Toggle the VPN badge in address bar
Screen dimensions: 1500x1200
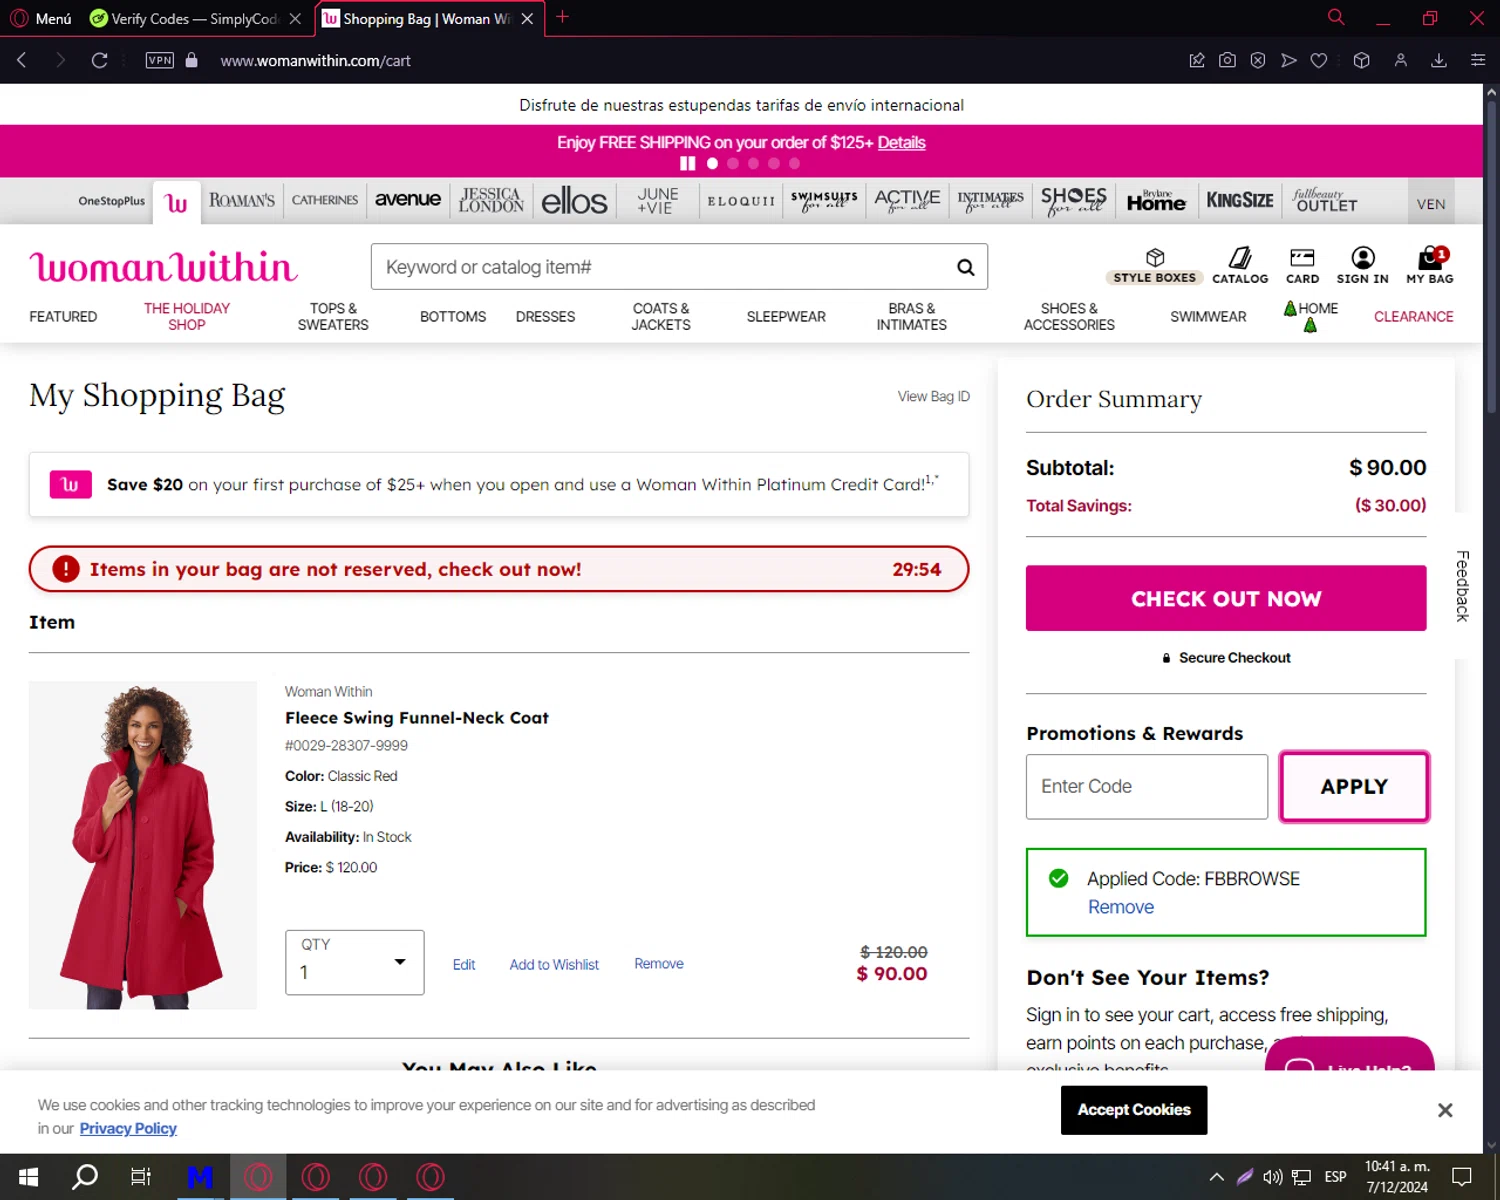(160, 60)
